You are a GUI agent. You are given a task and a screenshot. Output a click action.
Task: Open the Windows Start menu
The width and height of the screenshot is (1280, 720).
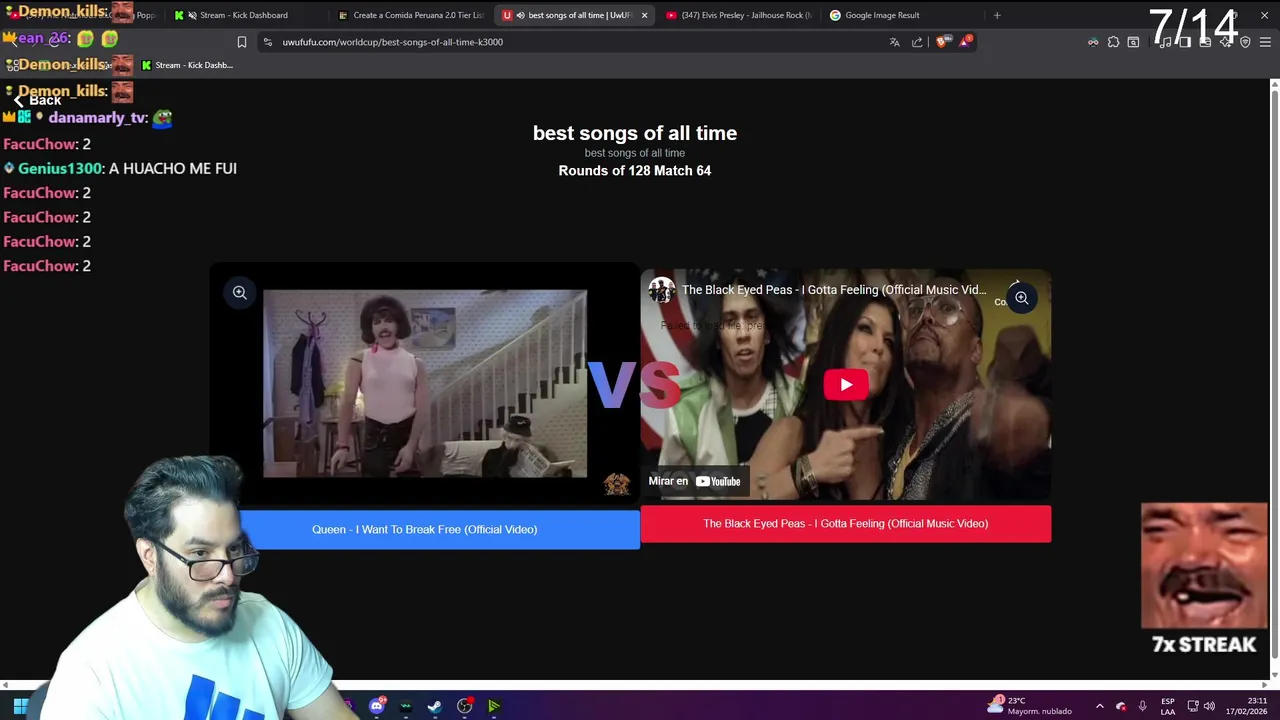point(20,706)
